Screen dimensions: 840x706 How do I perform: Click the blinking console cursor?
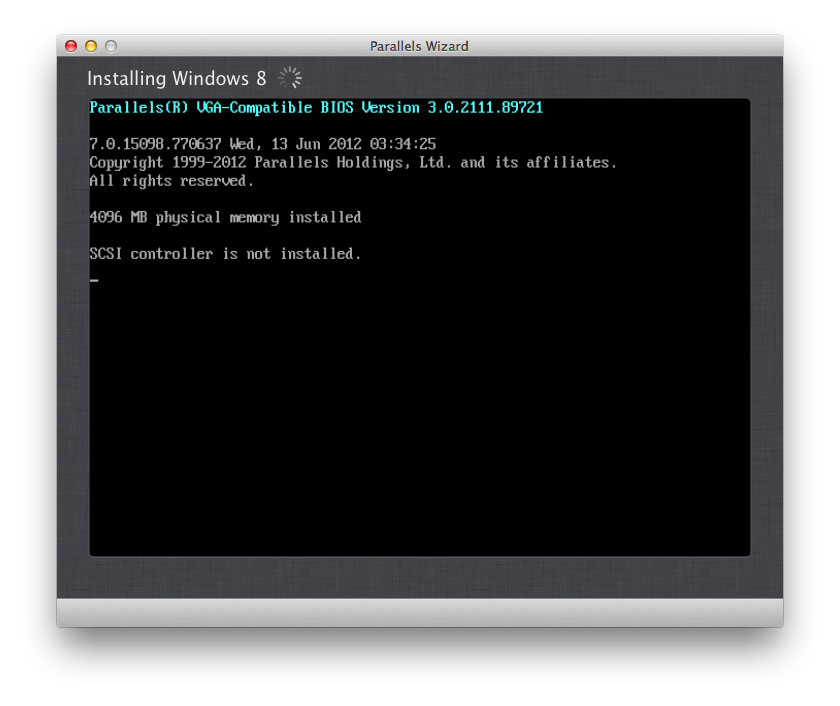pos(94,280)
